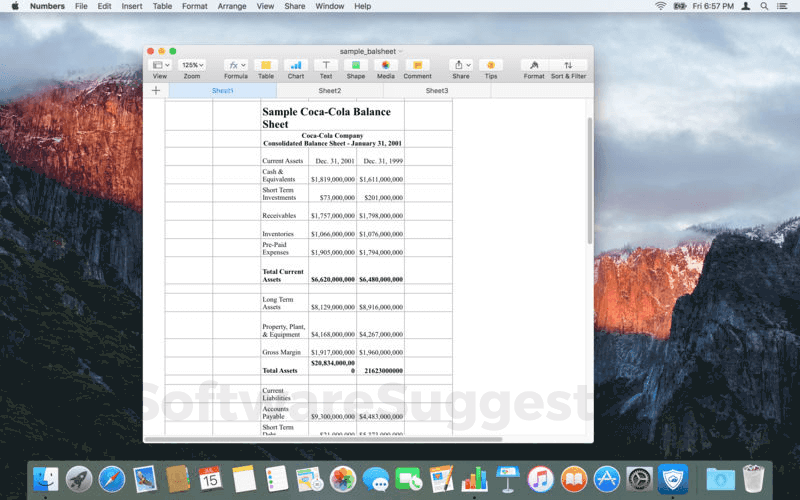Viewport: 800px width, 500px height.
Task: Expand the 125% Zoom dropdown
Action: pos(192,65)
